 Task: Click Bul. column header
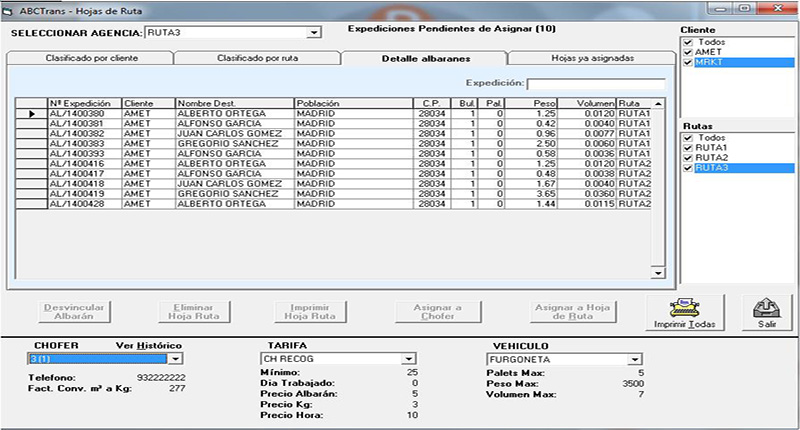(x=465, y=104)
